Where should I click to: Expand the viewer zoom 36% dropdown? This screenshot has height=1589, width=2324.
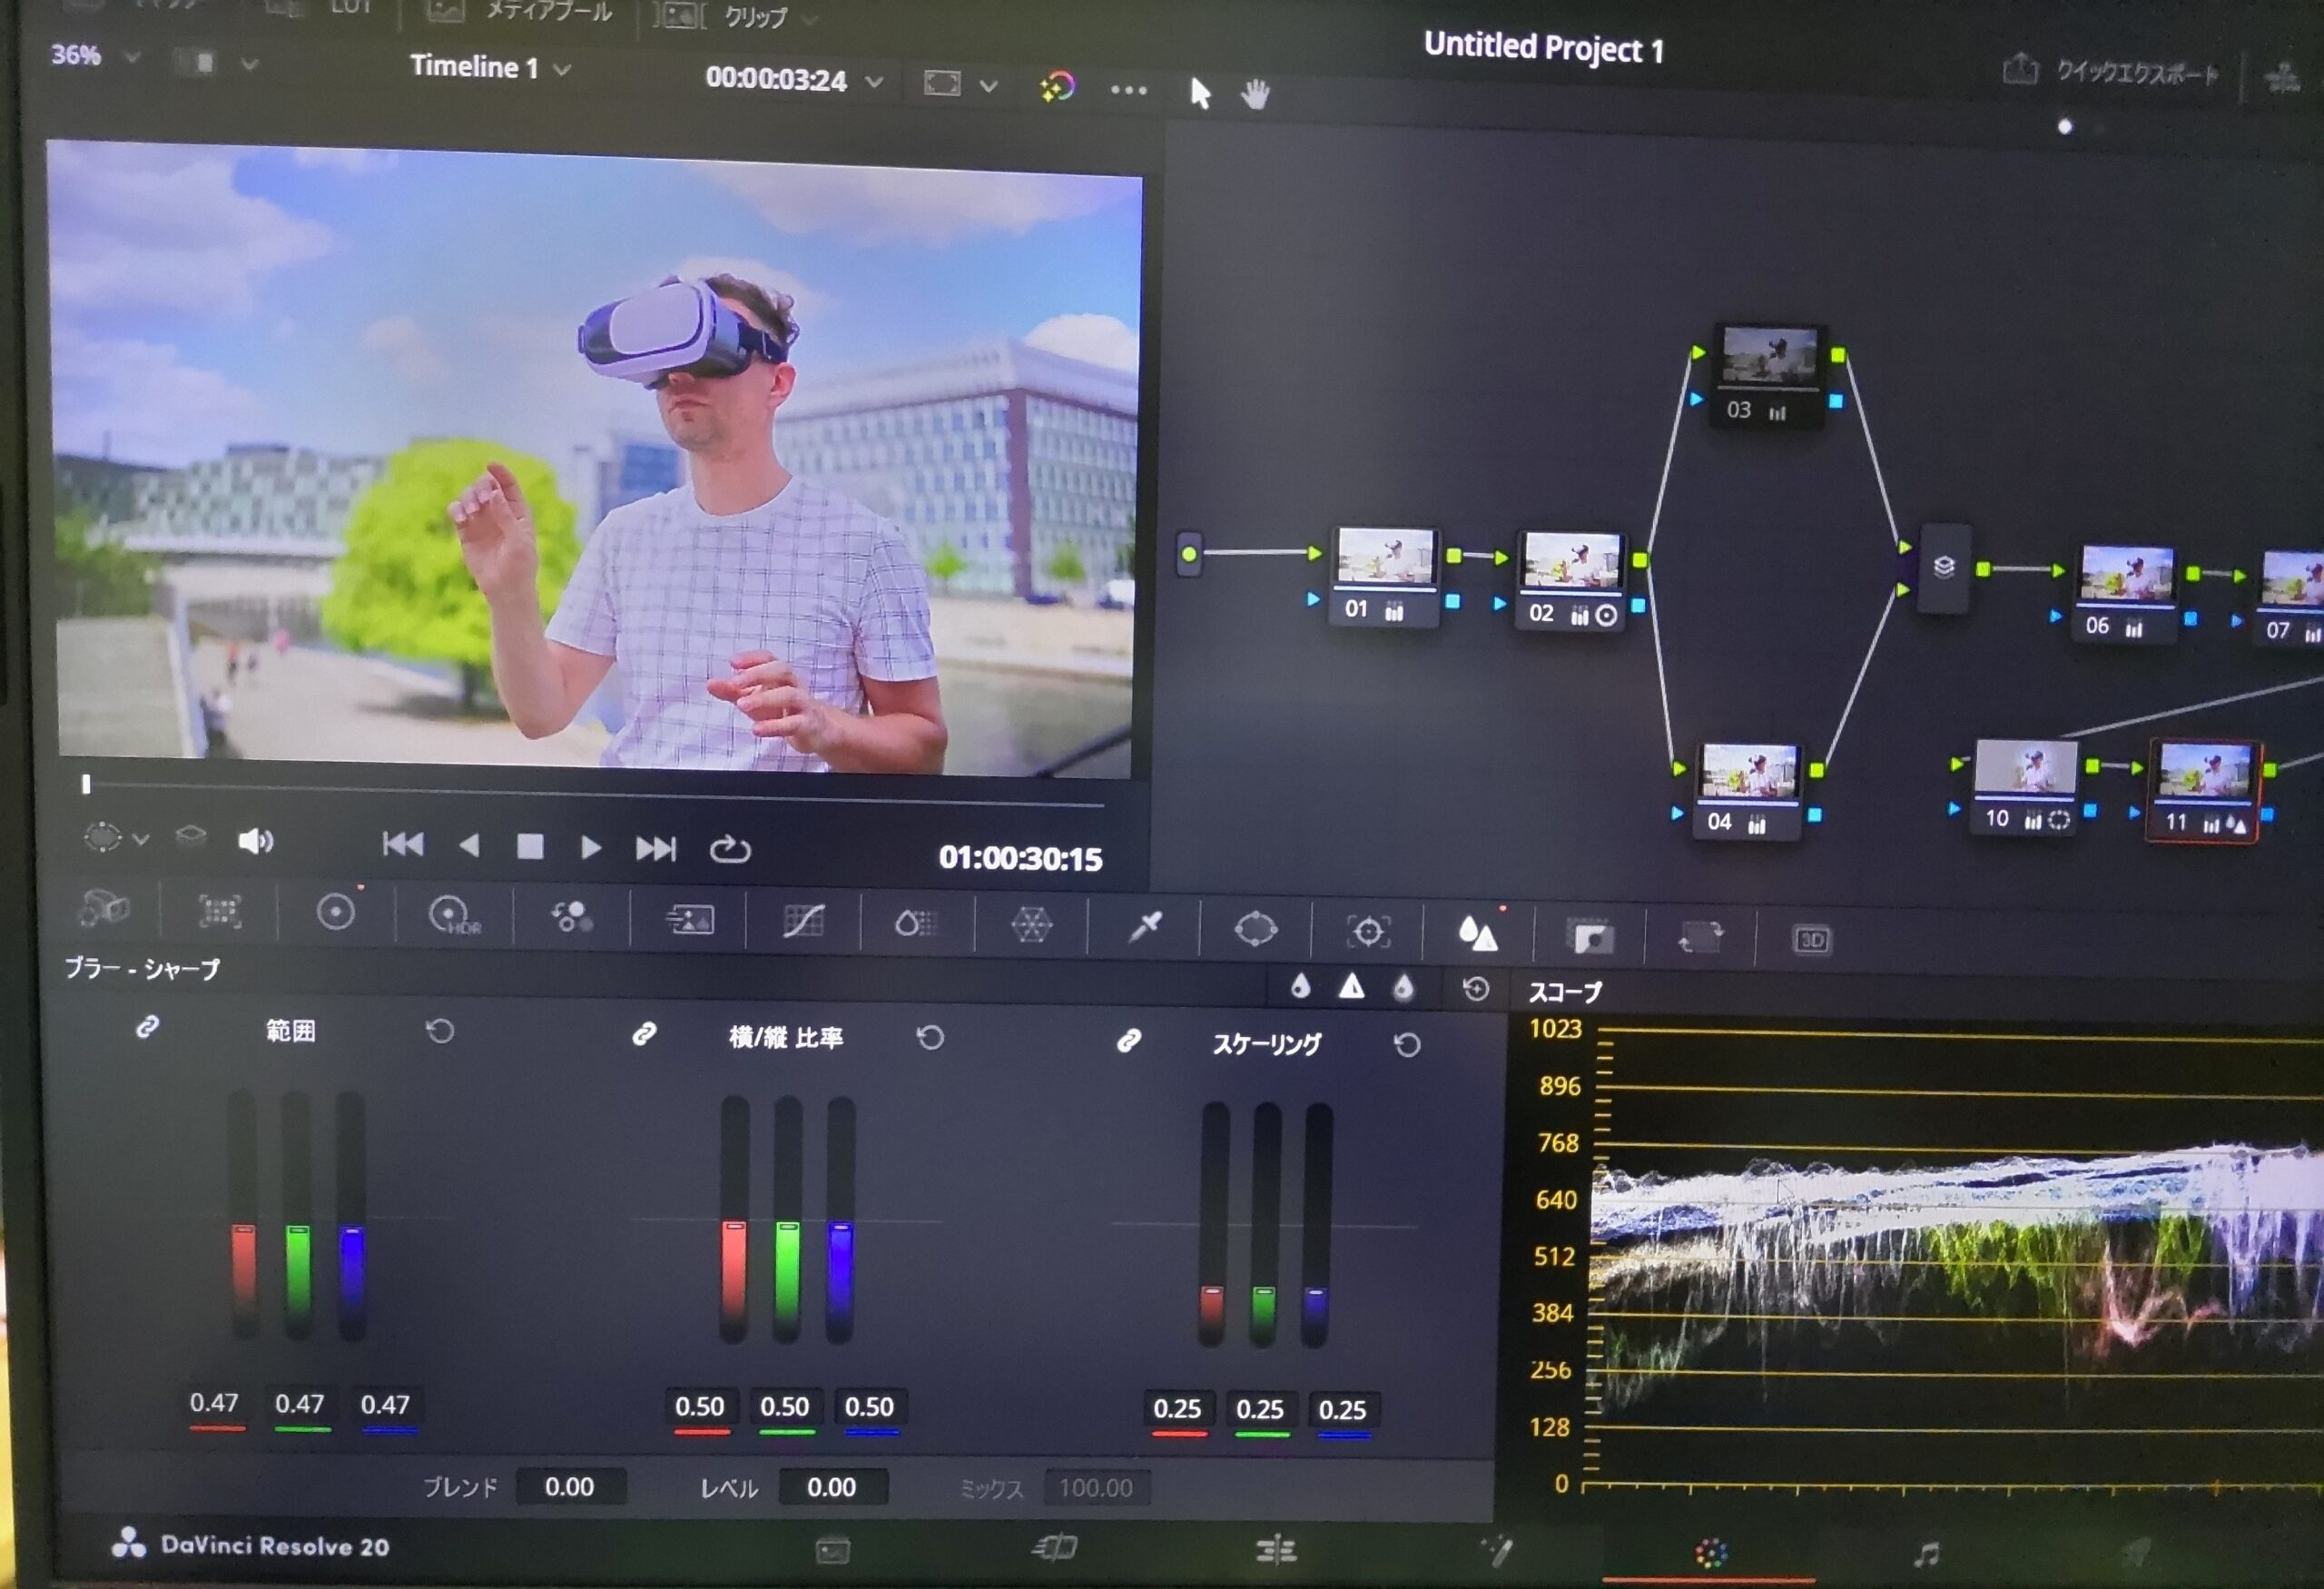point(131,57)
